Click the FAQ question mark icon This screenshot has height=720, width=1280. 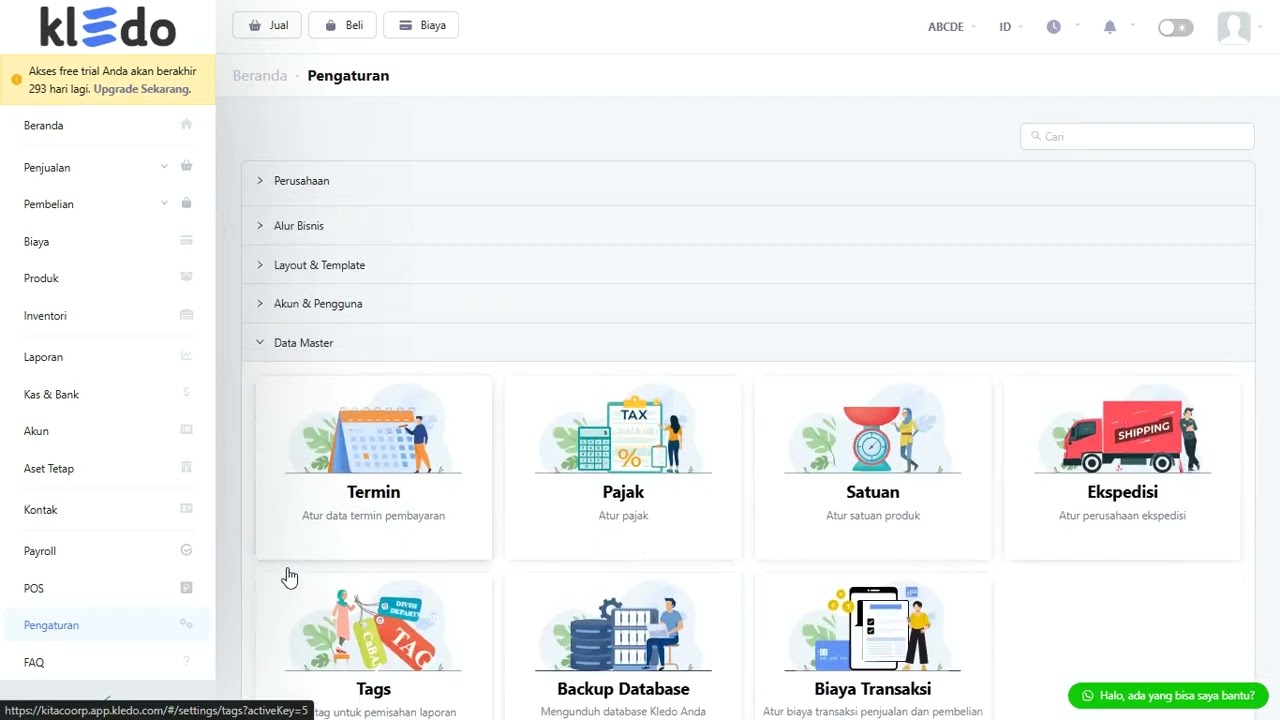(186, 662)
